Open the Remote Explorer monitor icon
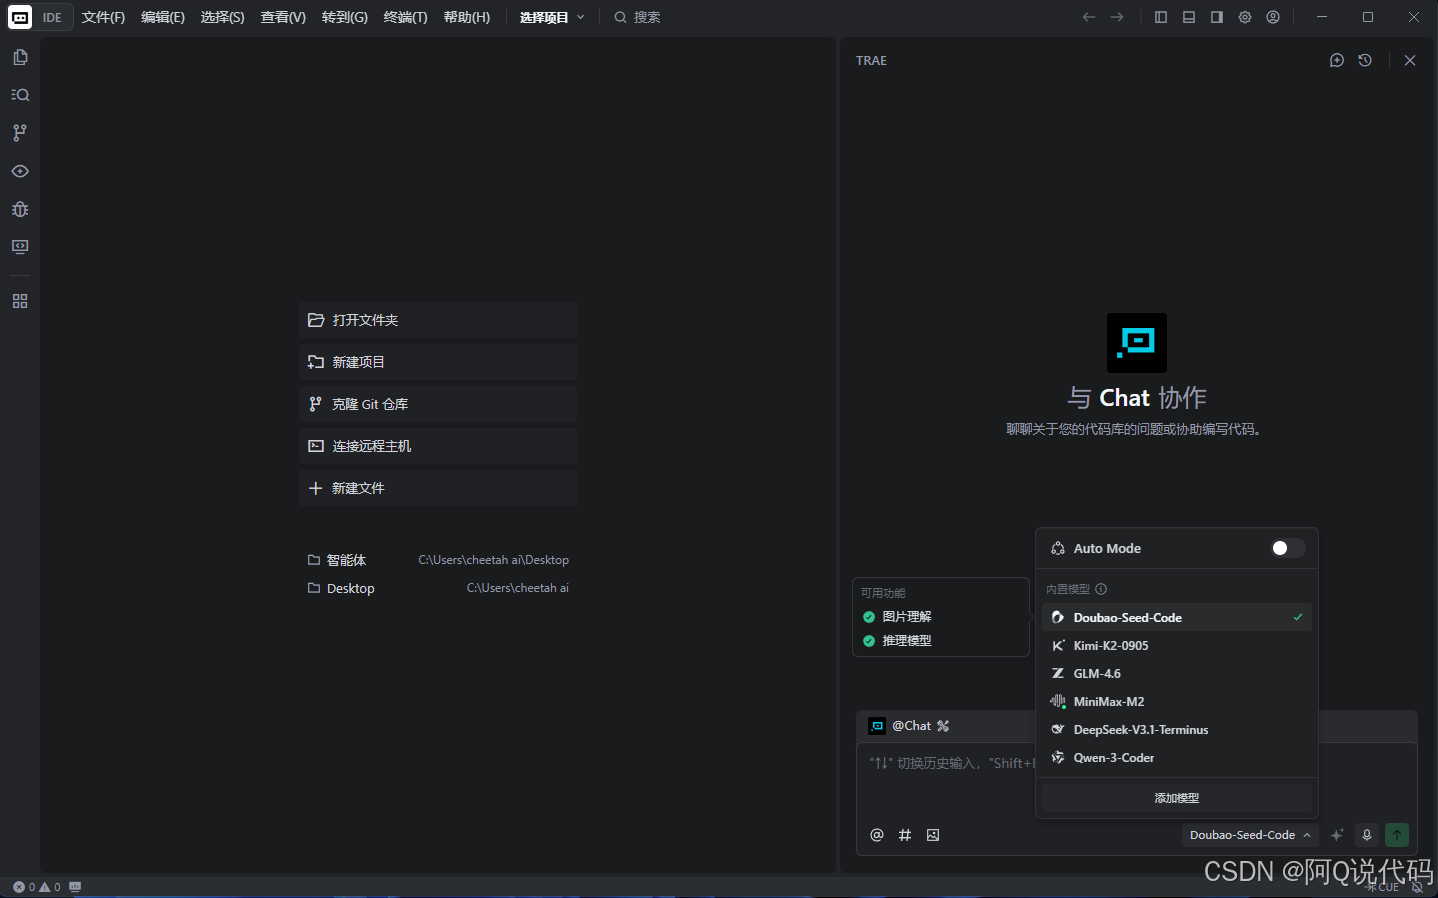The width and height of the screenshot is (1438, 898). click(x=20, y=247)
